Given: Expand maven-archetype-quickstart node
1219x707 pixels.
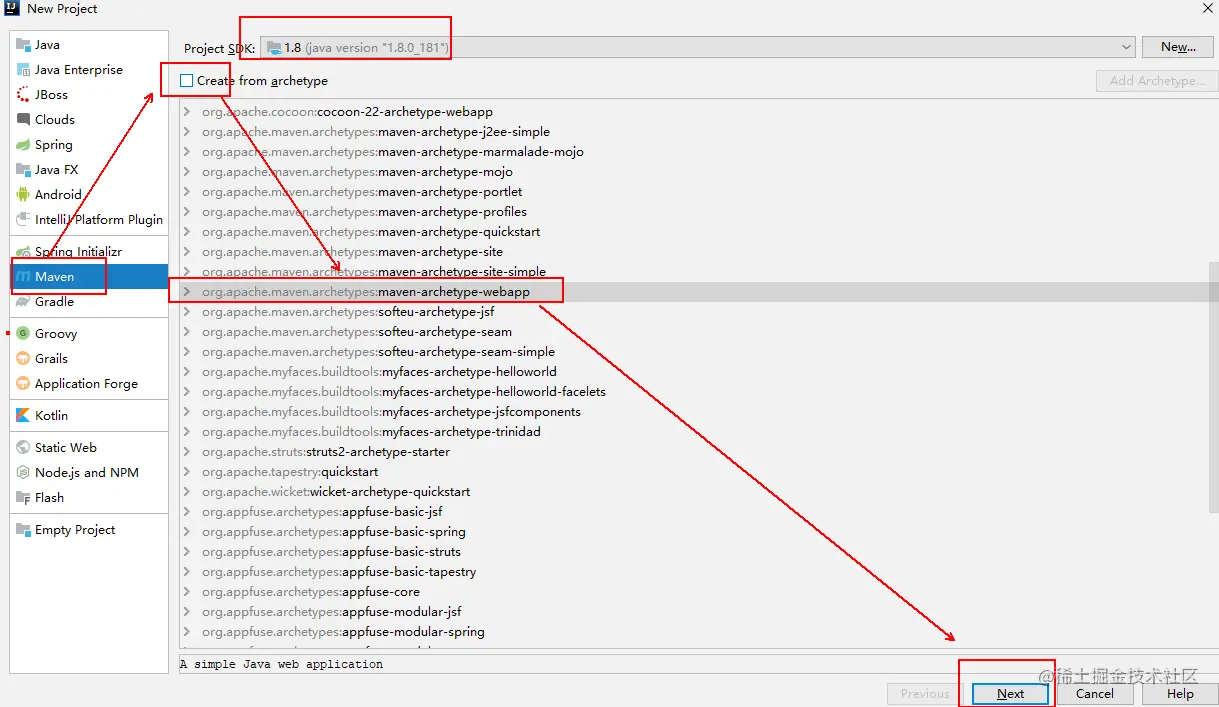Looking at the screenshot, I should coord(187,232).
